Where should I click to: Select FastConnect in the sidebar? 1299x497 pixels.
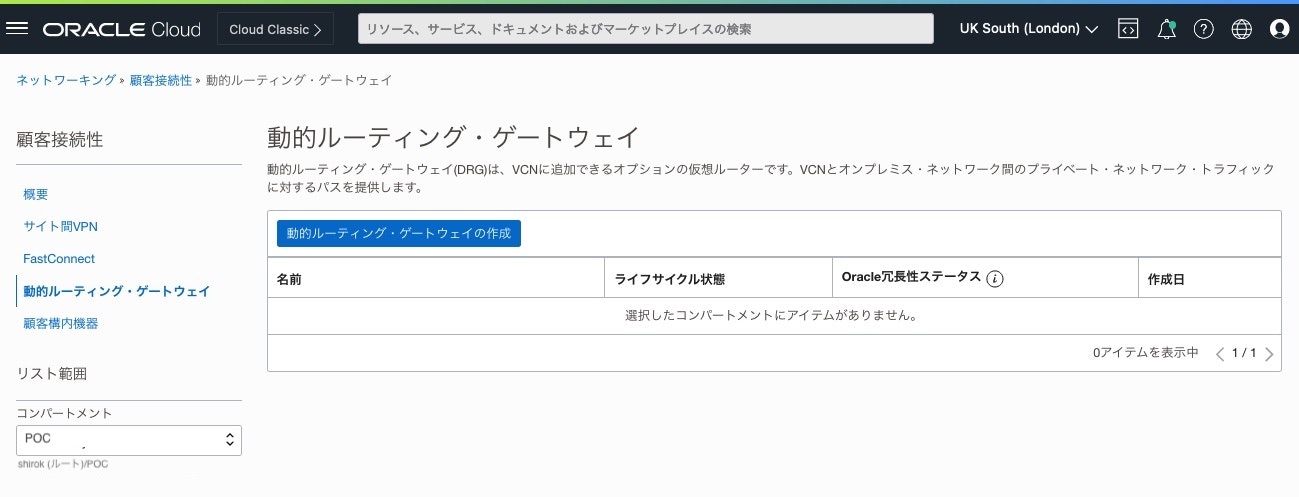(x=59, y=259)
